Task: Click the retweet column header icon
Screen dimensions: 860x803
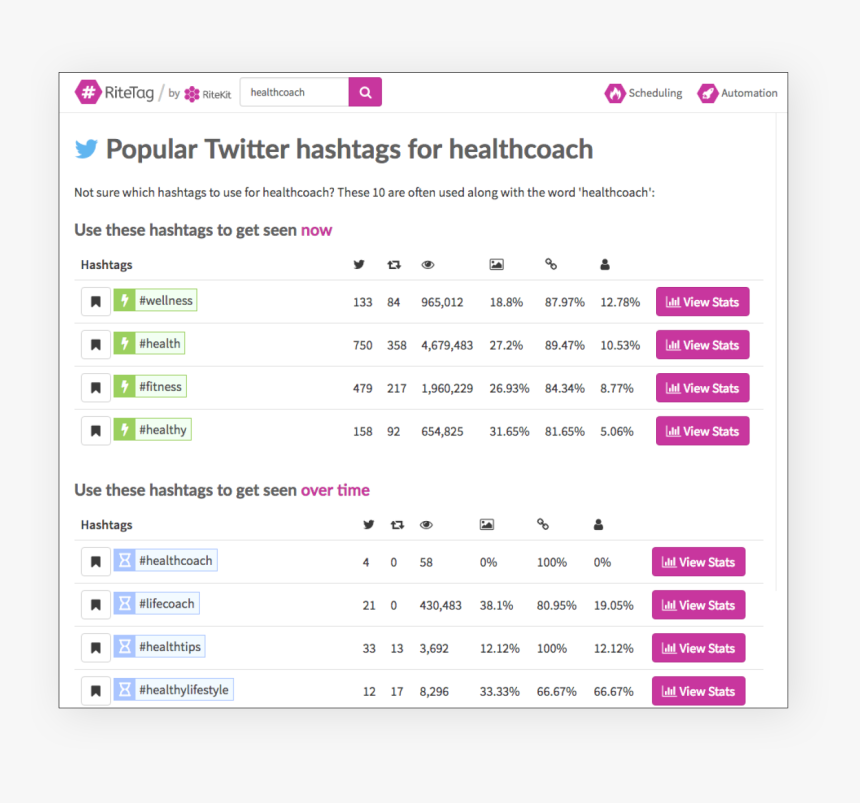Action: [x=394, y=265]
